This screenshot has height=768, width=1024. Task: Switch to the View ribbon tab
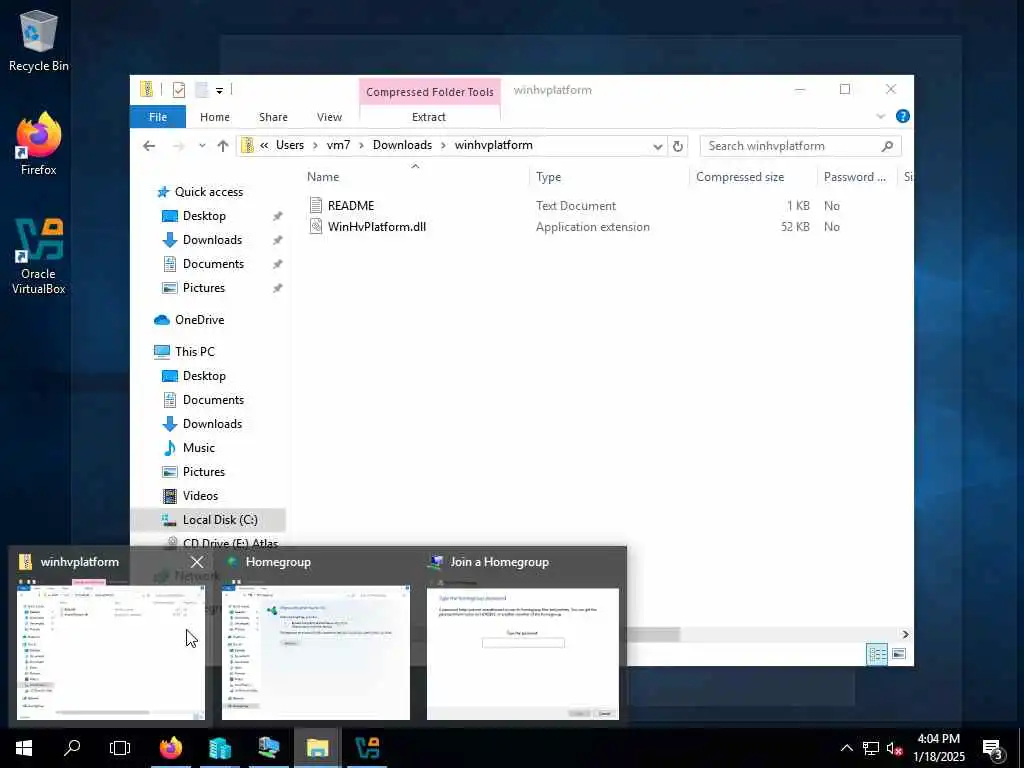tap(329, 117)
